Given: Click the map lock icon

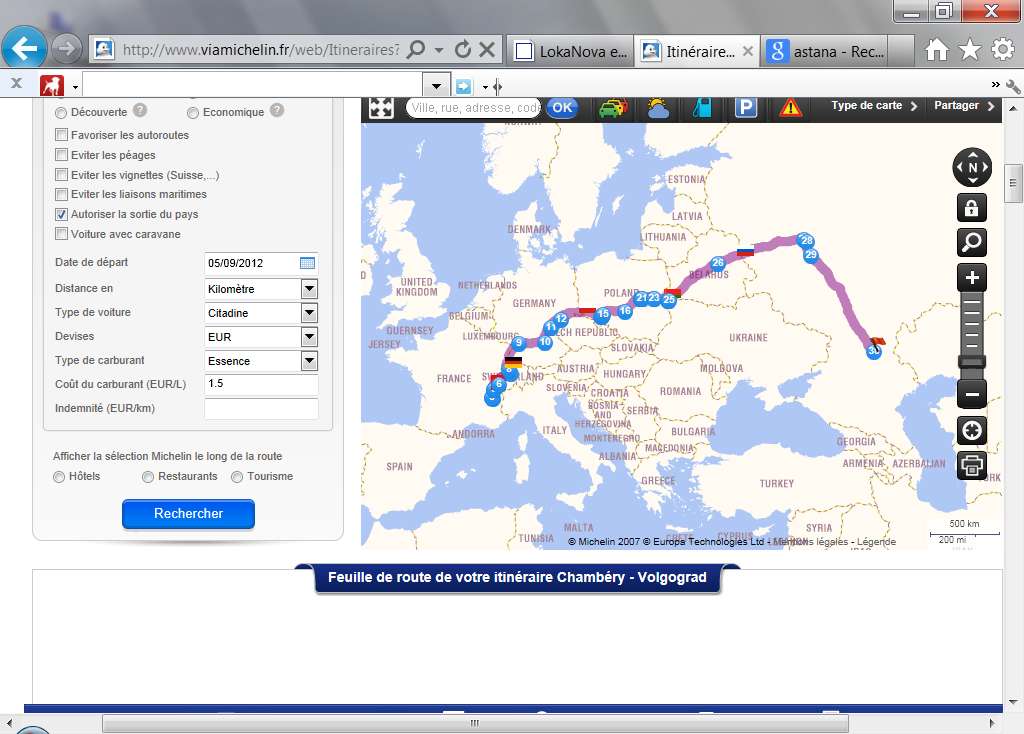Looking at the screenshot, I should (x=972, y=207).
